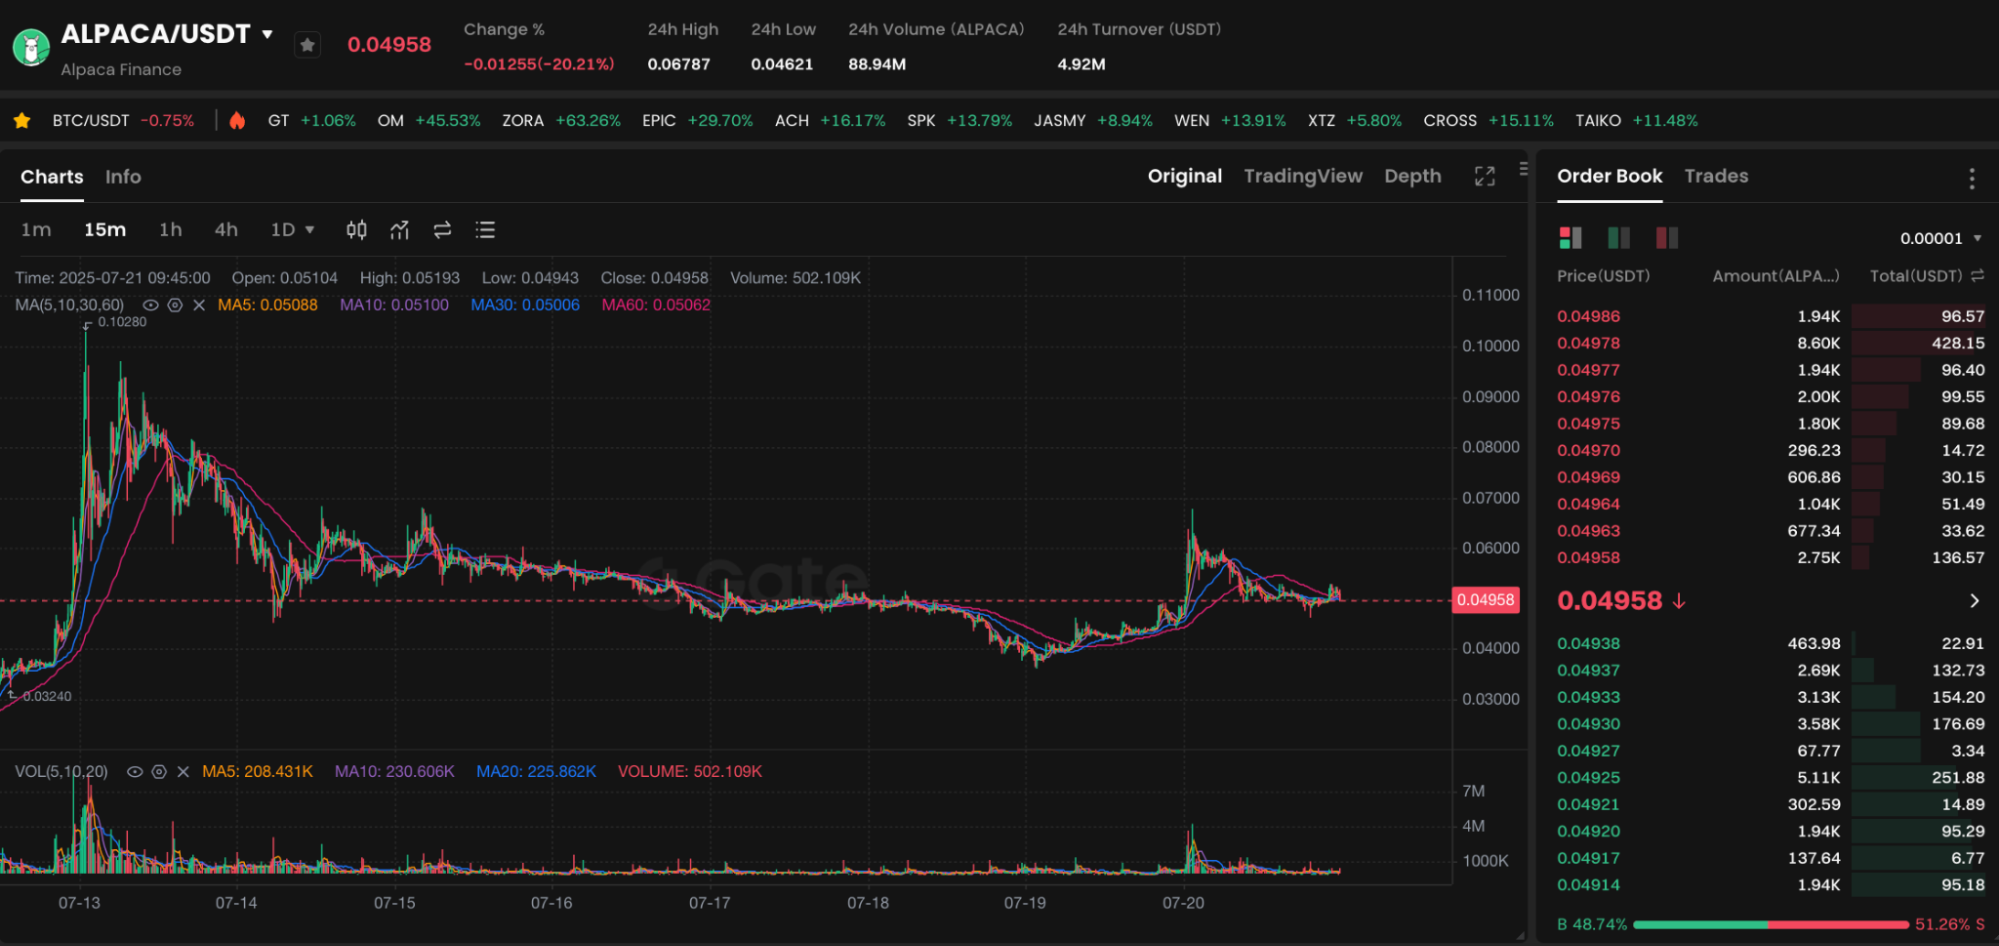This screenshot has height=946, width=1999.
Task: Click the yellow favorites star in the ticker bar
Action: pyautogui.click(x=22, y=120)
